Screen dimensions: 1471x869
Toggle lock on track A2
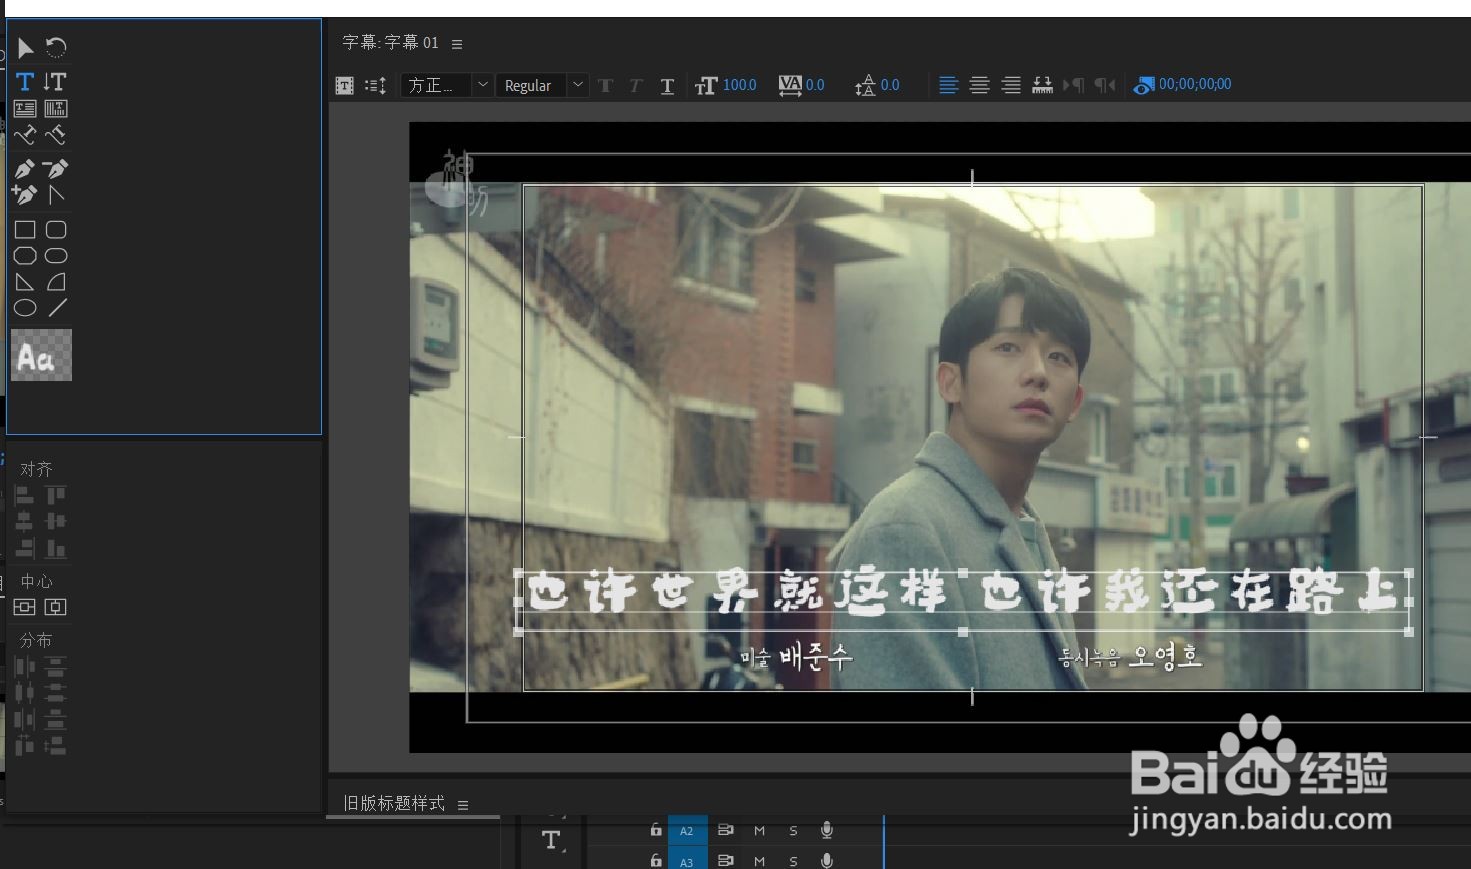[x=656, y=830]
